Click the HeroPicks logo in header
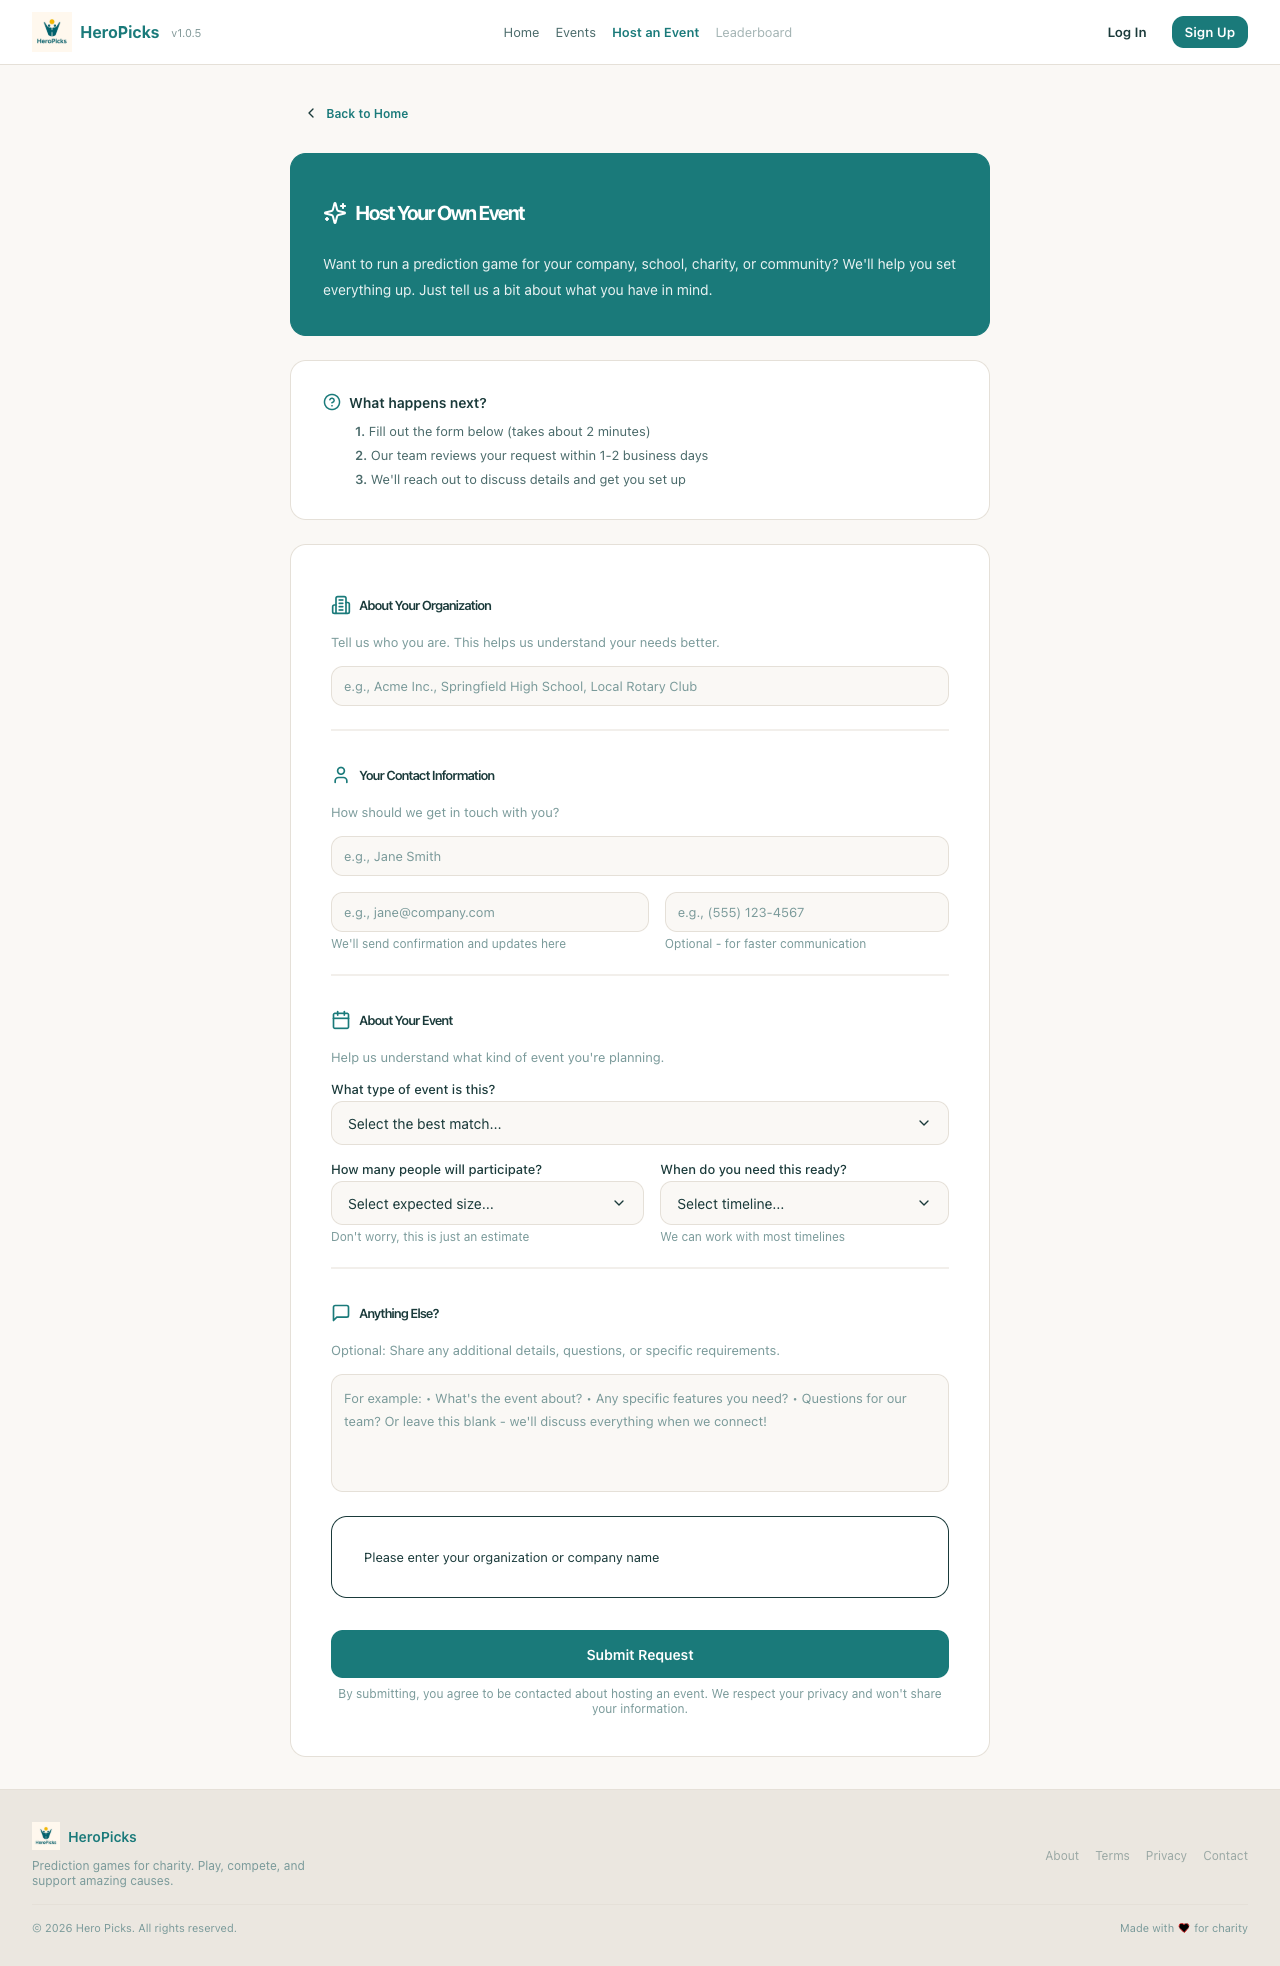Viewport: 1280px width, 1966px height. point(52,32)
